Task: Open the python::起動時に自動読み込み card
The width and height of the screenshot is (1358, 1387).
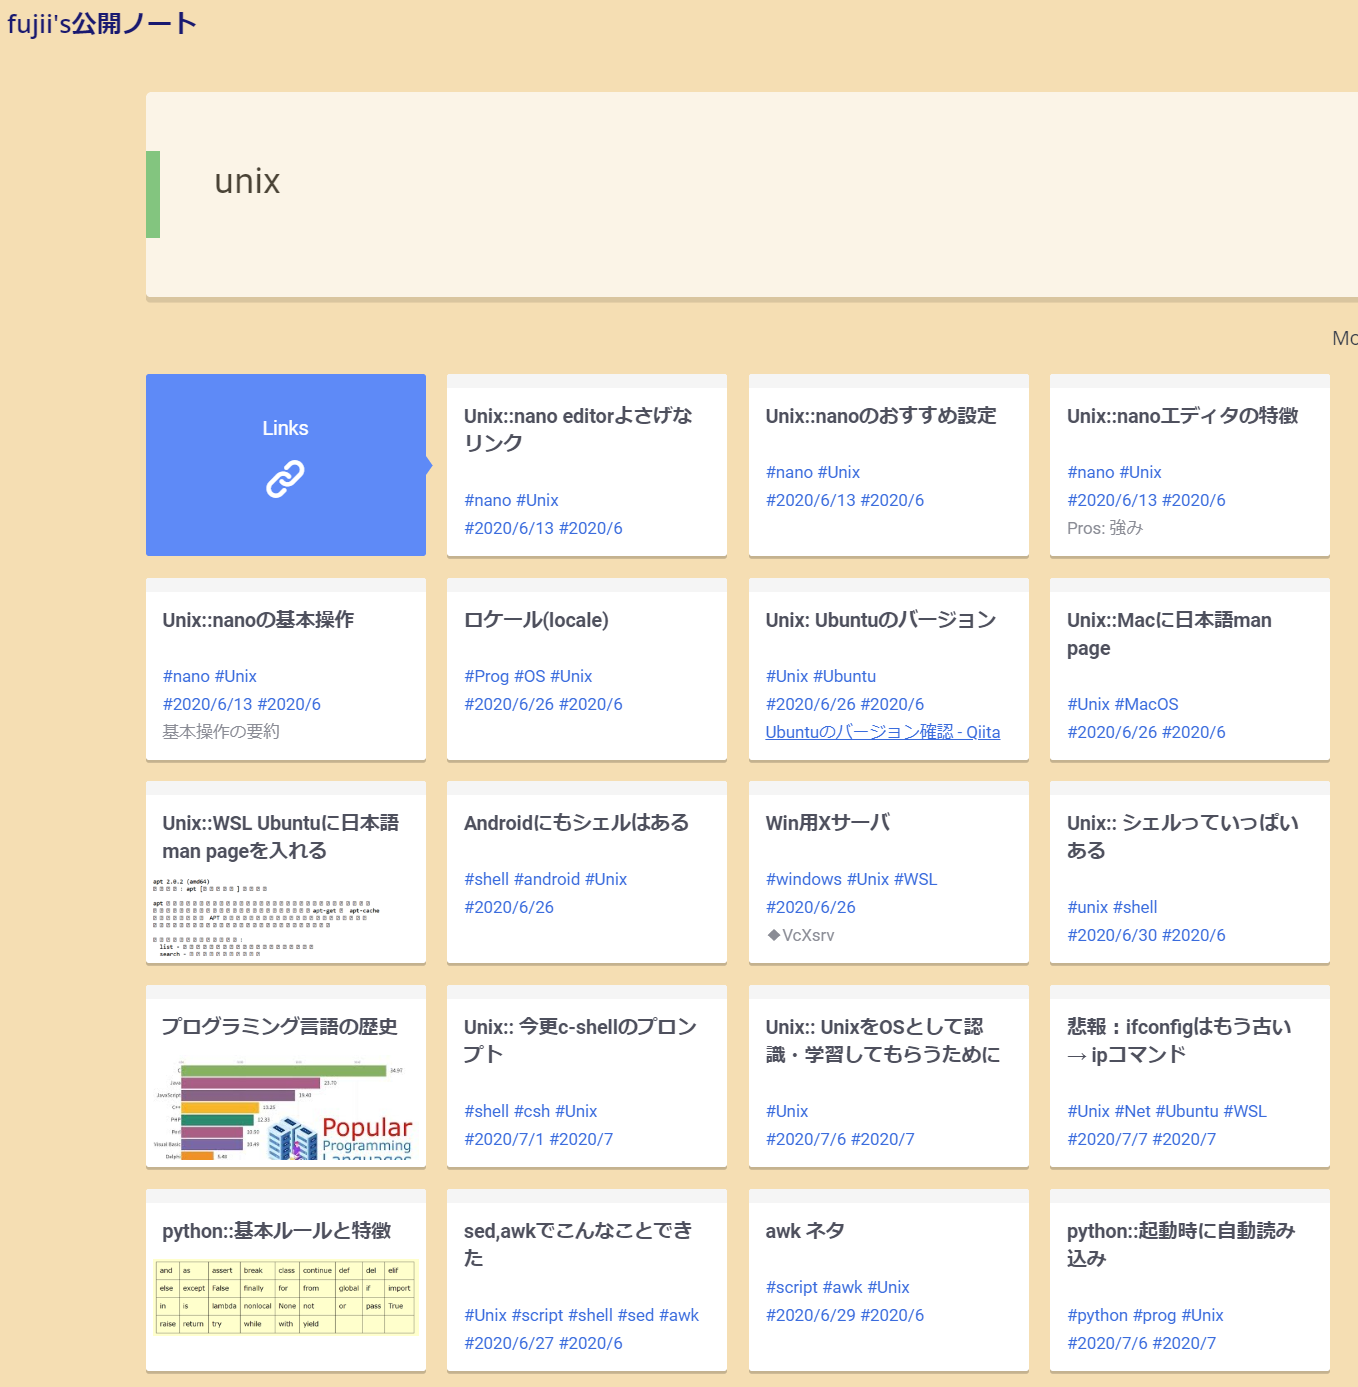Action: [1190, 1280]
